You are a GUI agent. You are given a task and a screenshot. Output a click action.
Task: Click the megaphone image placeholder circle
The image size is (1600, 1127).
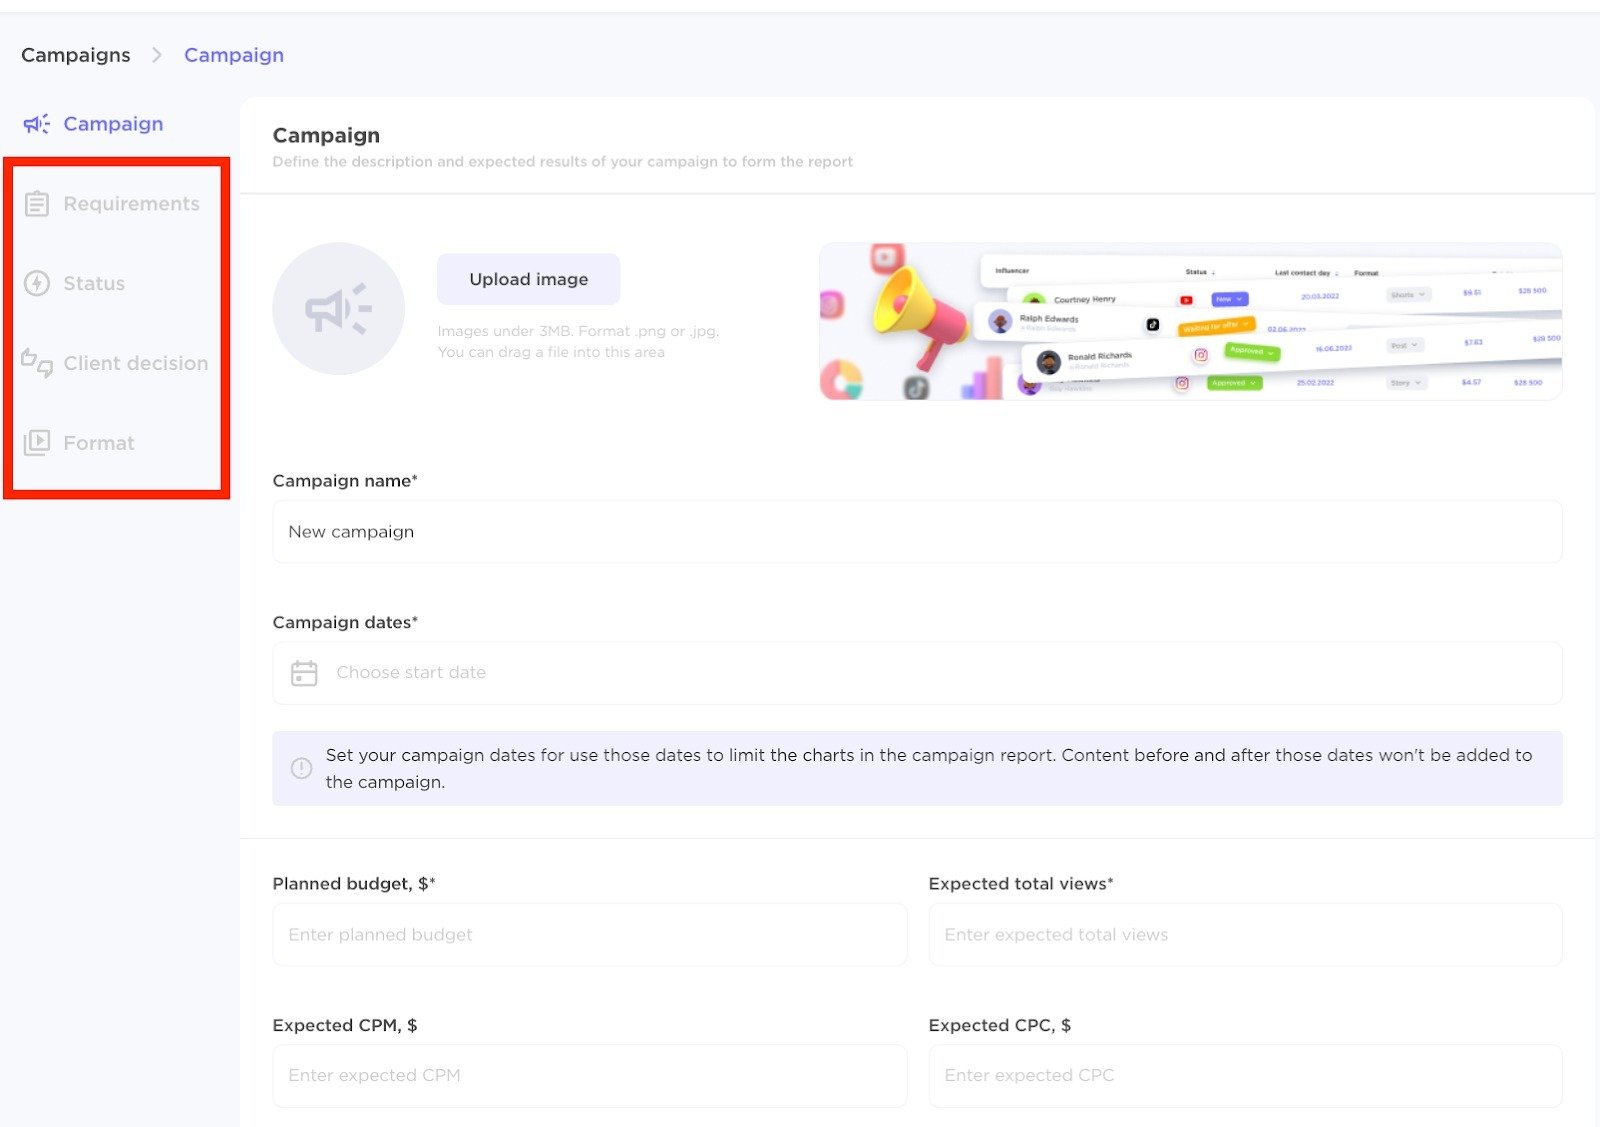[x=339, y=308]
